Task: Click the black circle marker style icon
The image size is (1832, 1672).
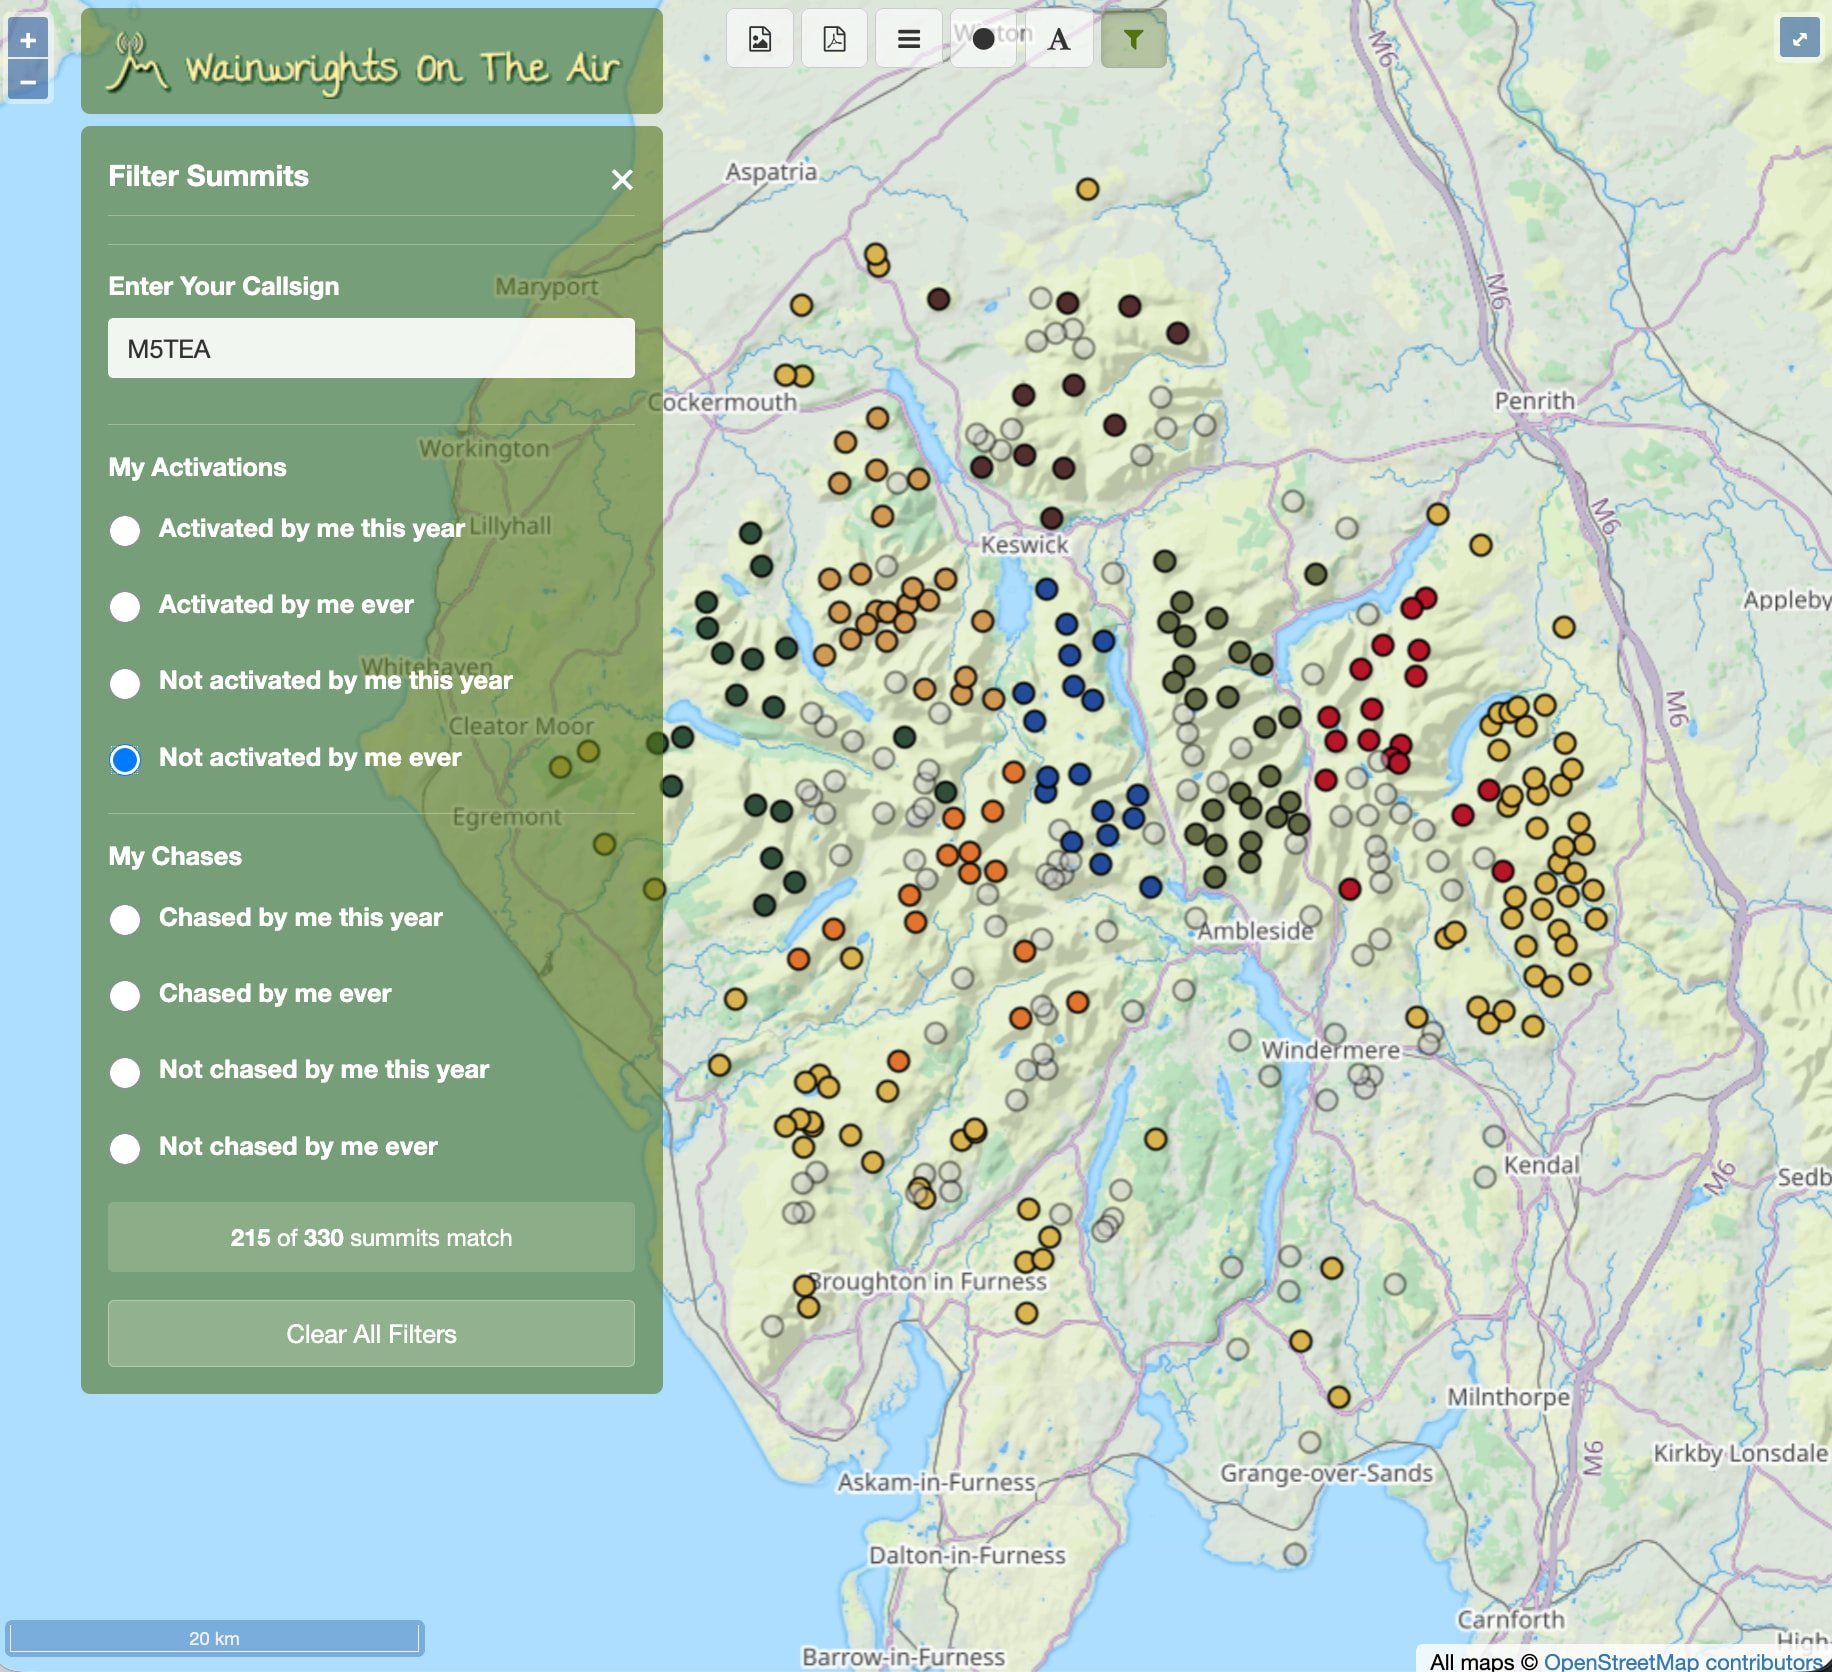Action: [x=983, y=39]
